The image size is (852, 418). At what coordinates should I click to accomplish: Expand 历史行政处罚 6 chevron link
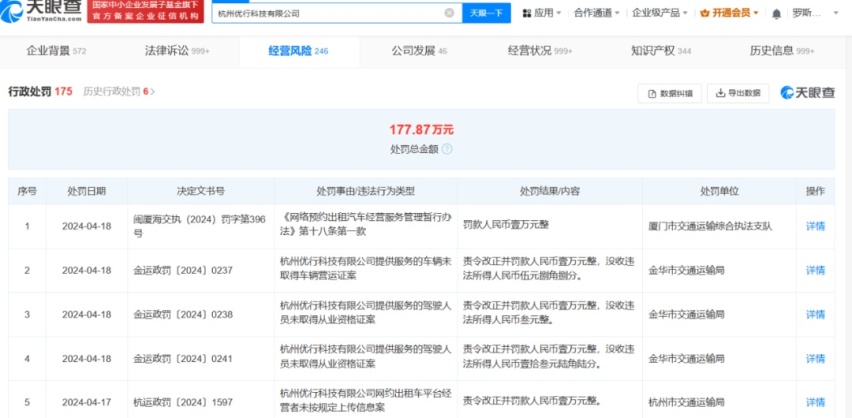[x=119, y=91]
